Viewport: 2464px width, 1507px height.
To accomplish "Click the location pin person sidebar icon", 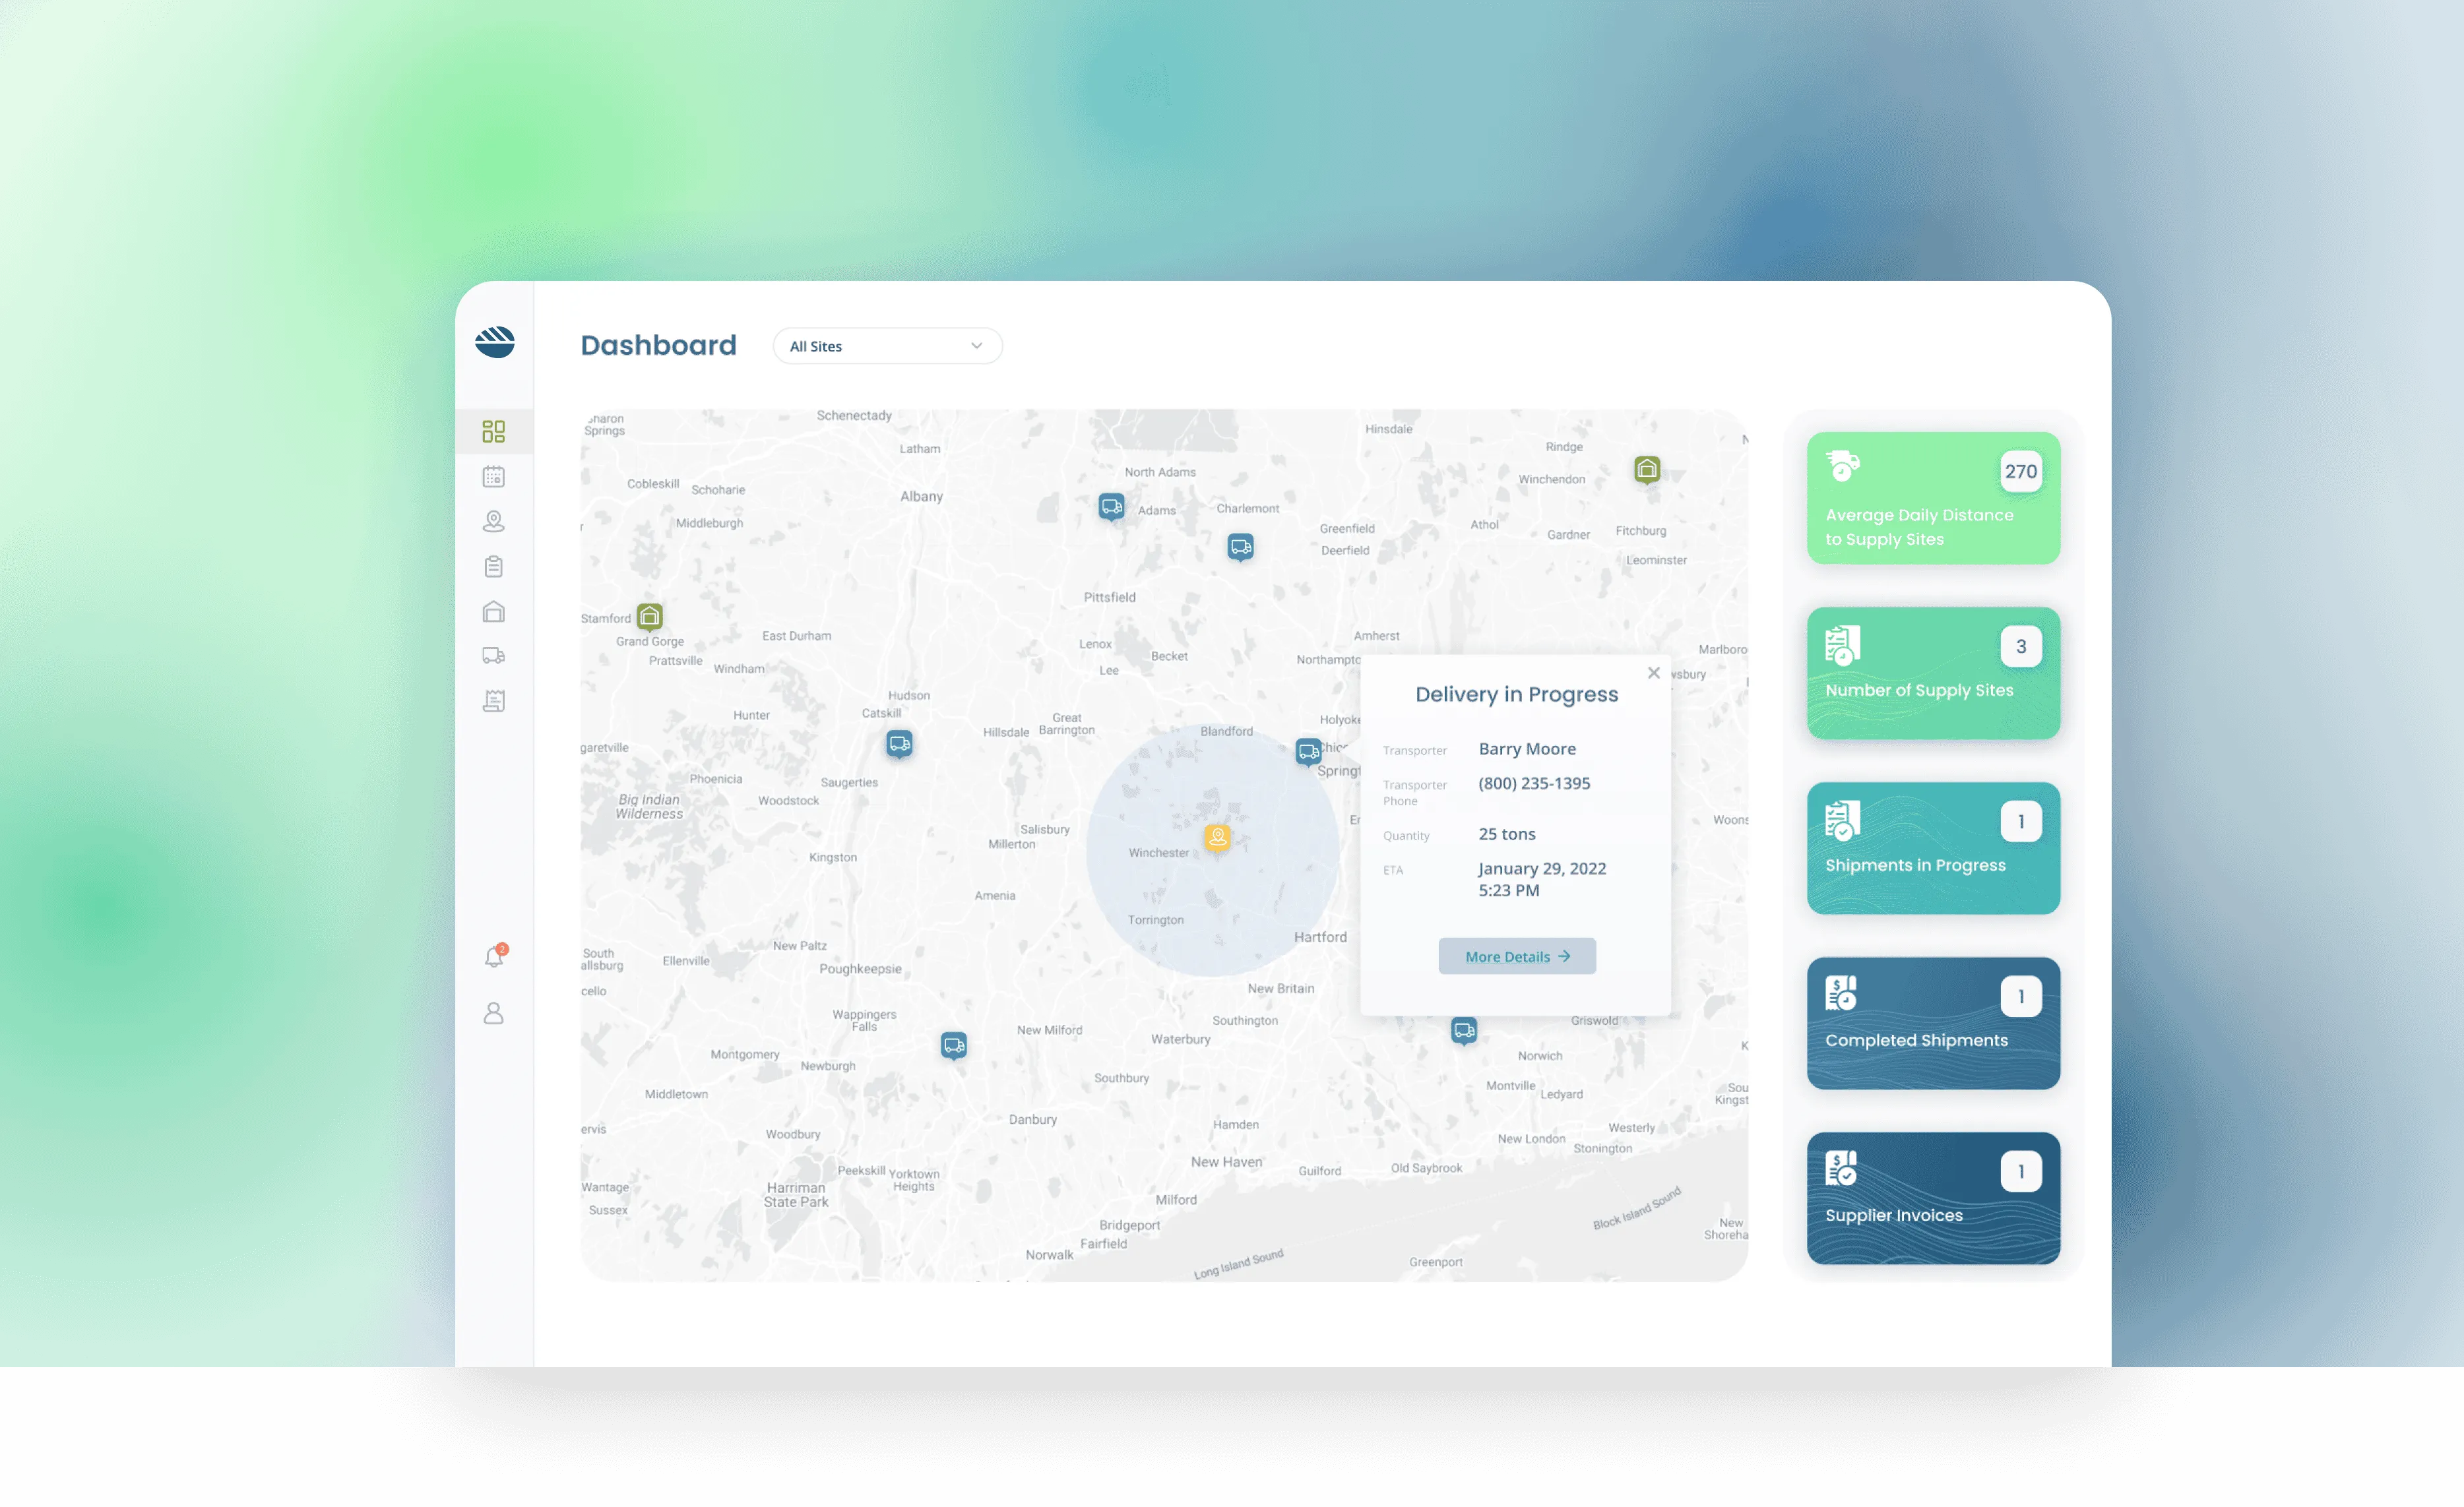I will [x=493, y=521].
